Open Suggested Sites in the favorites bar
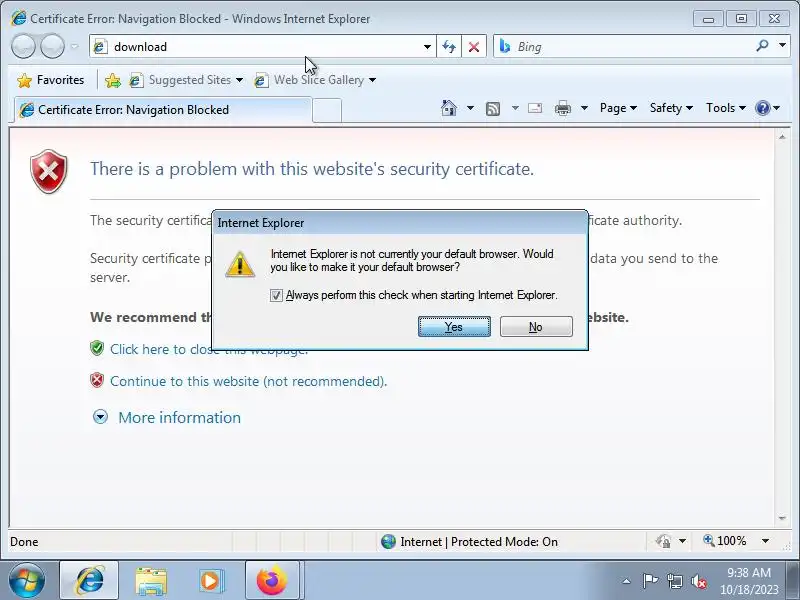The image size is (800, 600). [185, 80]
